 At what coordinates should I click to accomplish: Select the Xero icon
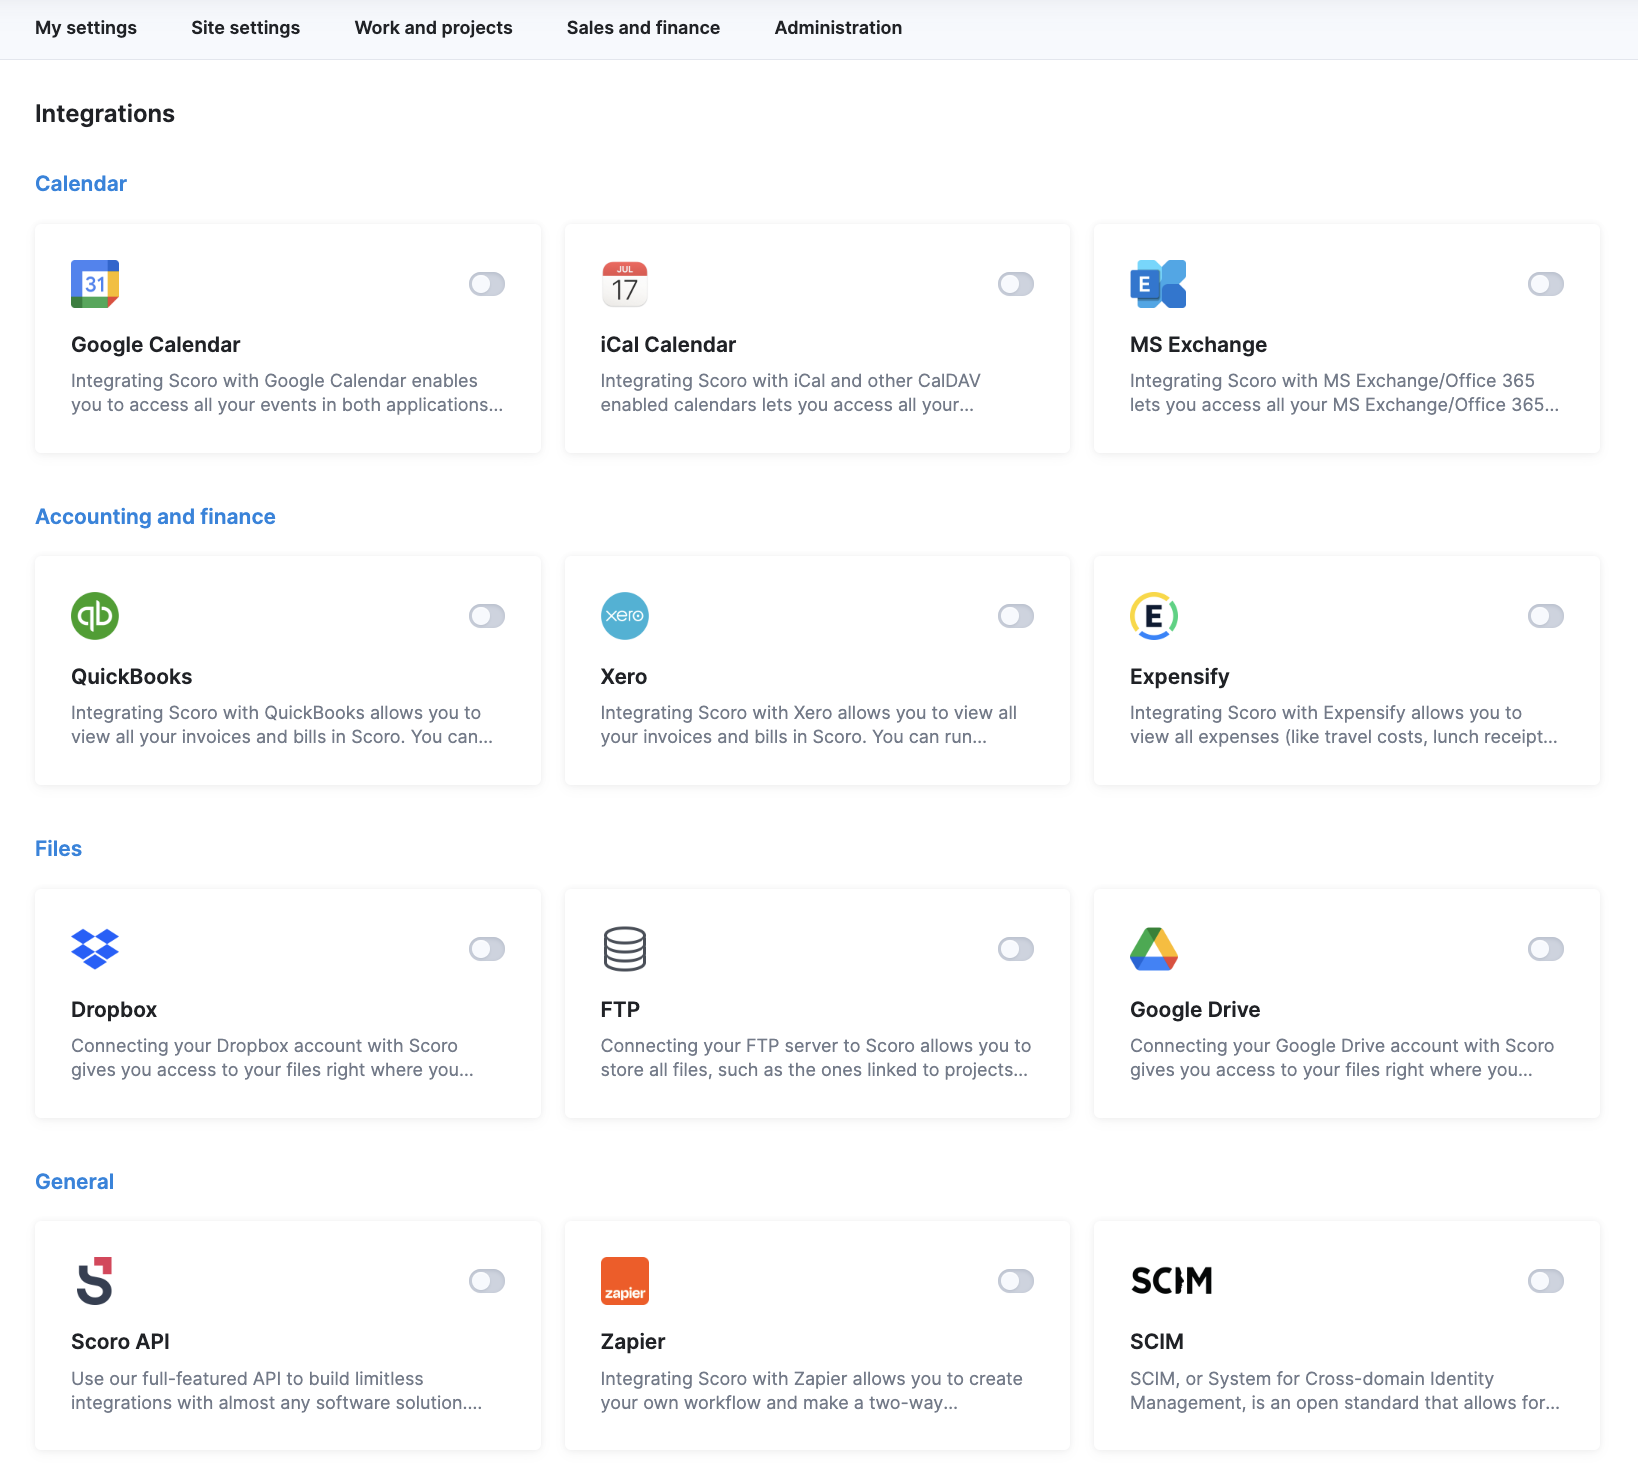[x=624, y=616]
